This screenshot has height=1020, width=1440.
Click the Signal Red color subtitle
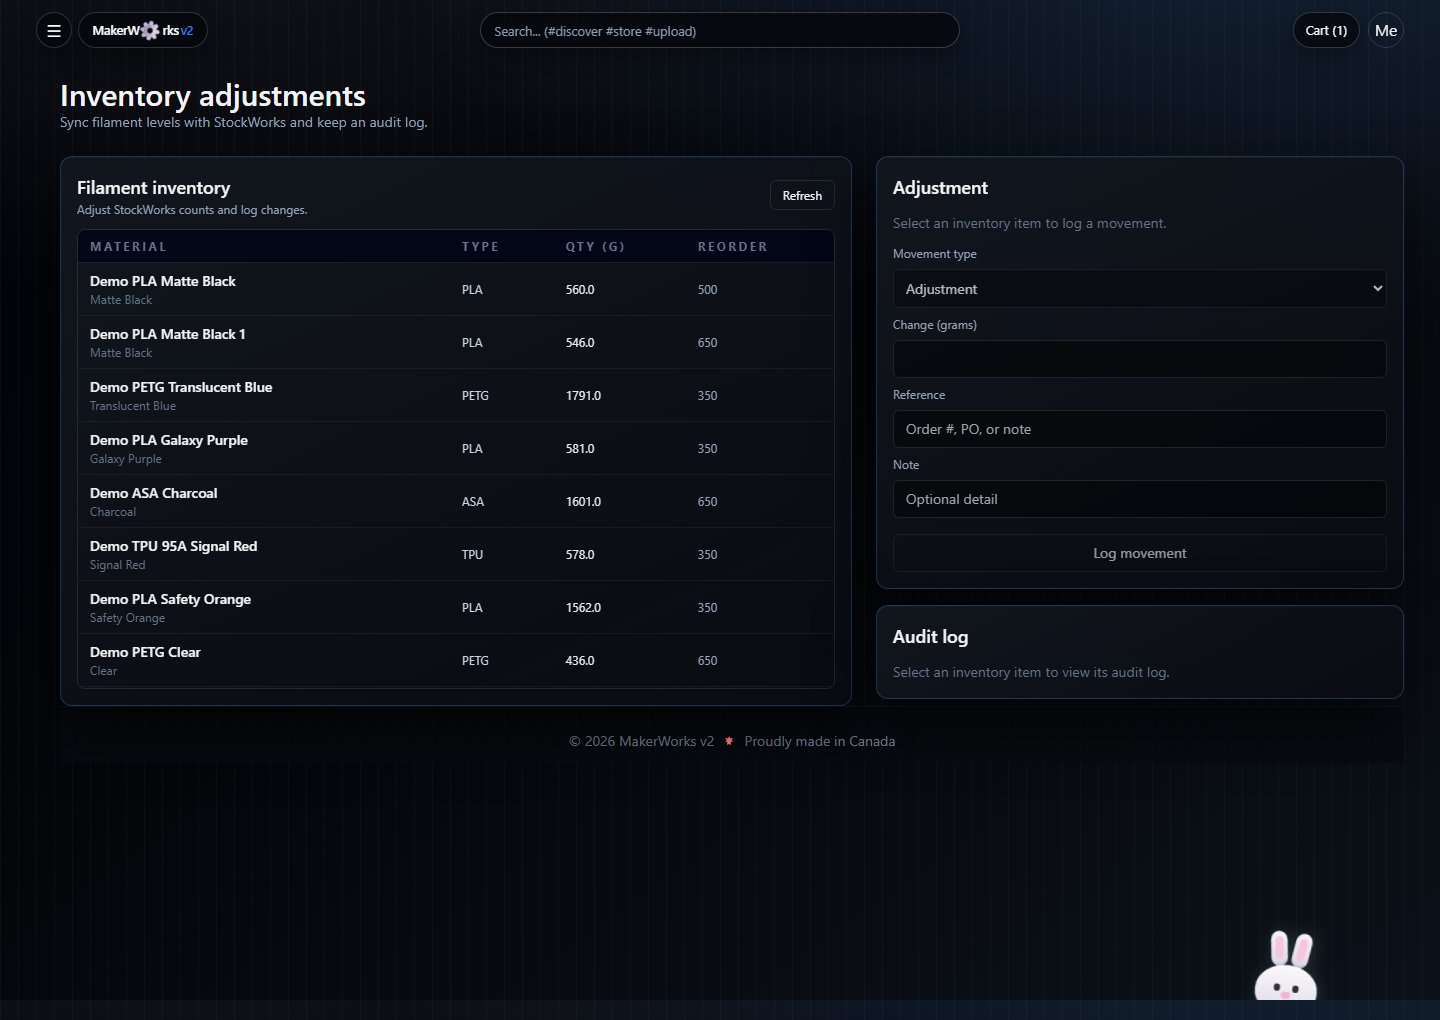[118, 565]
